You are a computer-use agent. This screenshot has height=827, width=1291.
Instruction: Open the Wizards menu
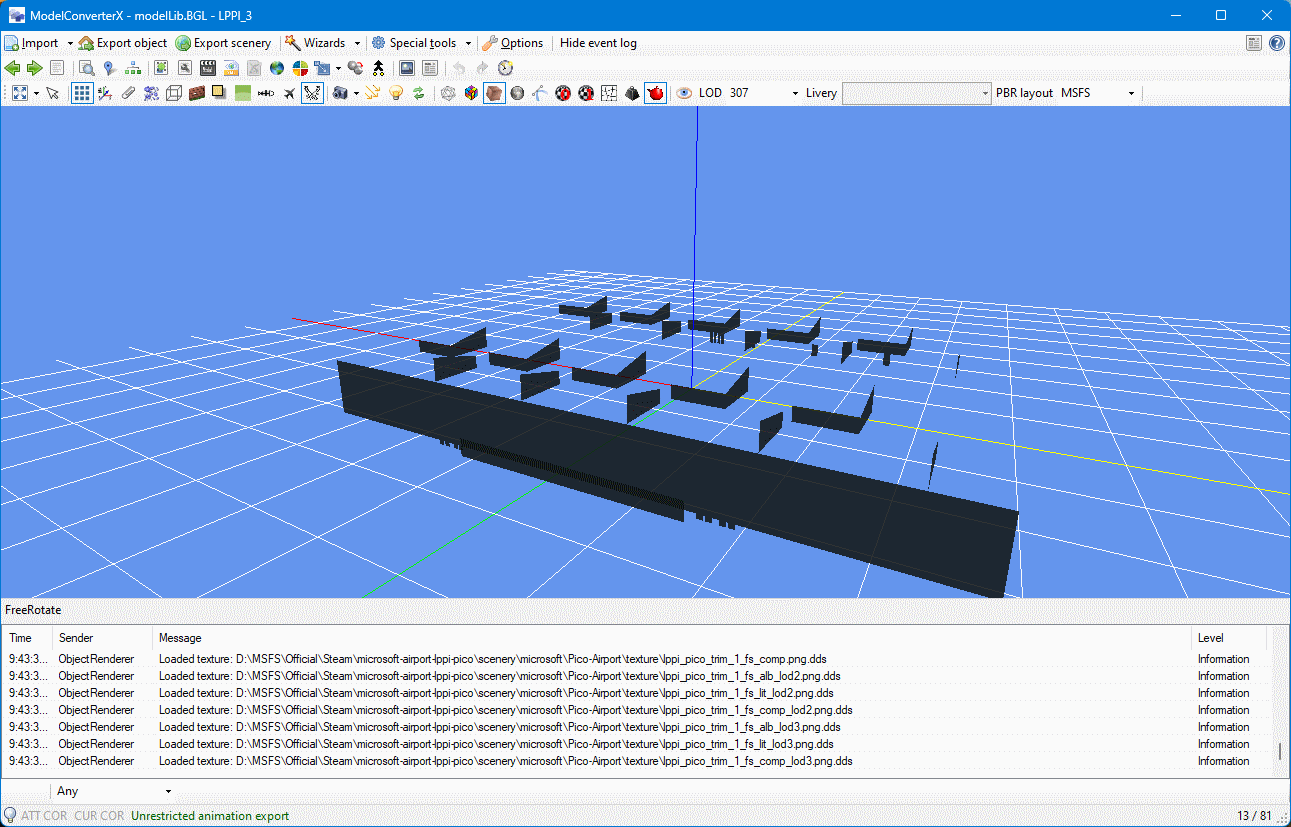pyautogui.click(x=320, y=43)
